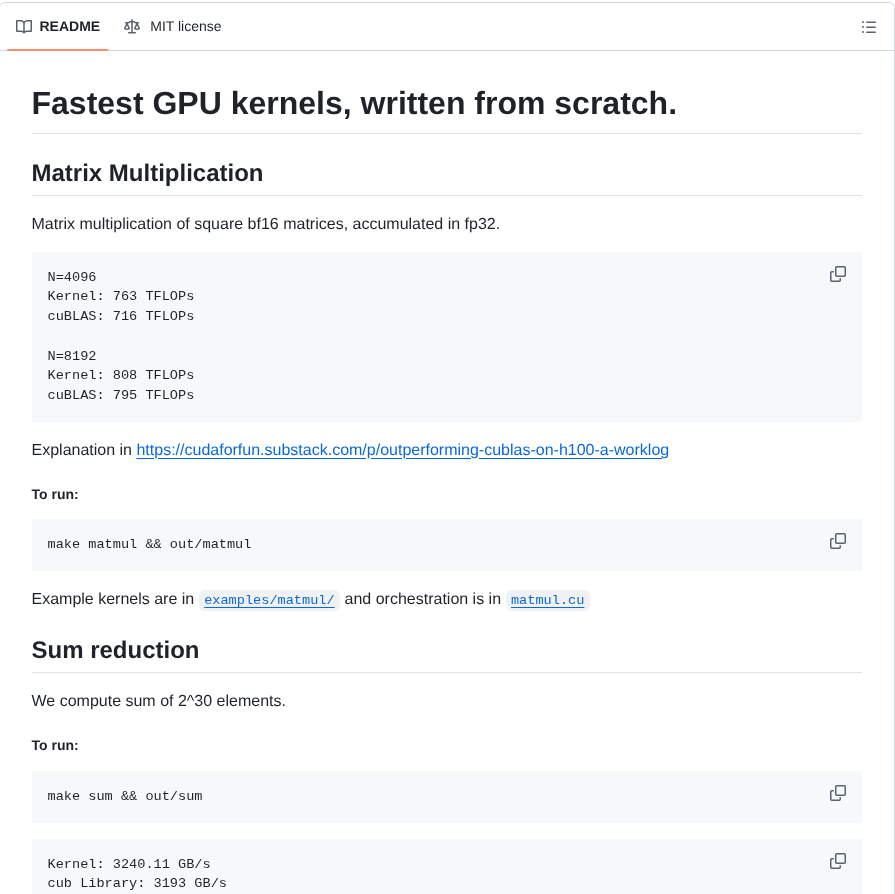Click the 'cuBLAS: 716 TFLOPs' line
895x894 pixels.
(x=120, y=316)
